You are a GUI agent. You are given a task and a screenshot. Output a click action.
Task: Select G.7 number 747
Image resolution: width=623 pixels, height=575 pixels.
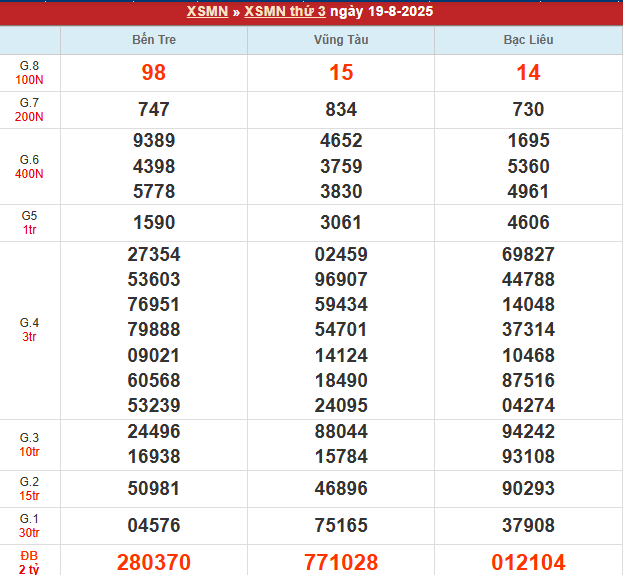point(154,109)
